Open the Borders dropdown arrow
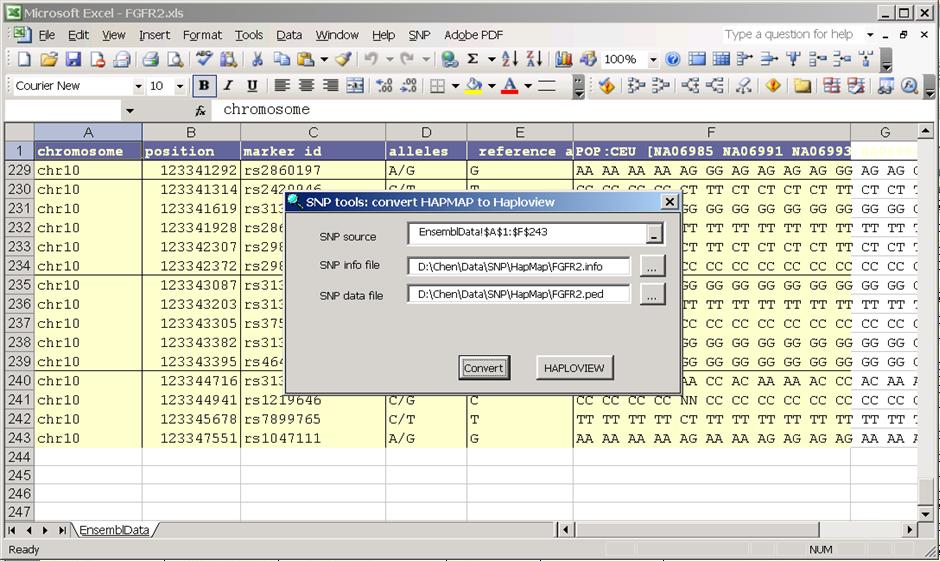The width and height of the screenshot is (940, 561). pos(455,86)
